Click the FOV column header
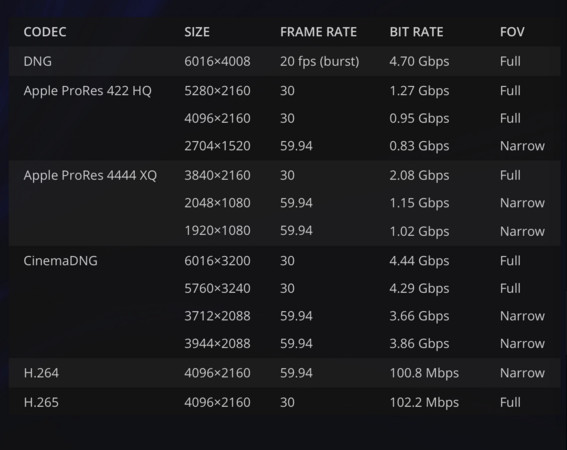The width and height of the screenshot is (567, 450). (512, 32)
